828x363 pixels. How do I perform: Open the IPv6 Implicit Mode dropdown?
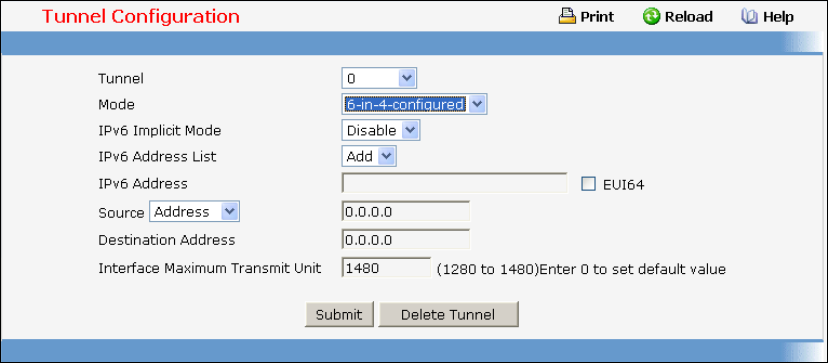pos(381,130)
